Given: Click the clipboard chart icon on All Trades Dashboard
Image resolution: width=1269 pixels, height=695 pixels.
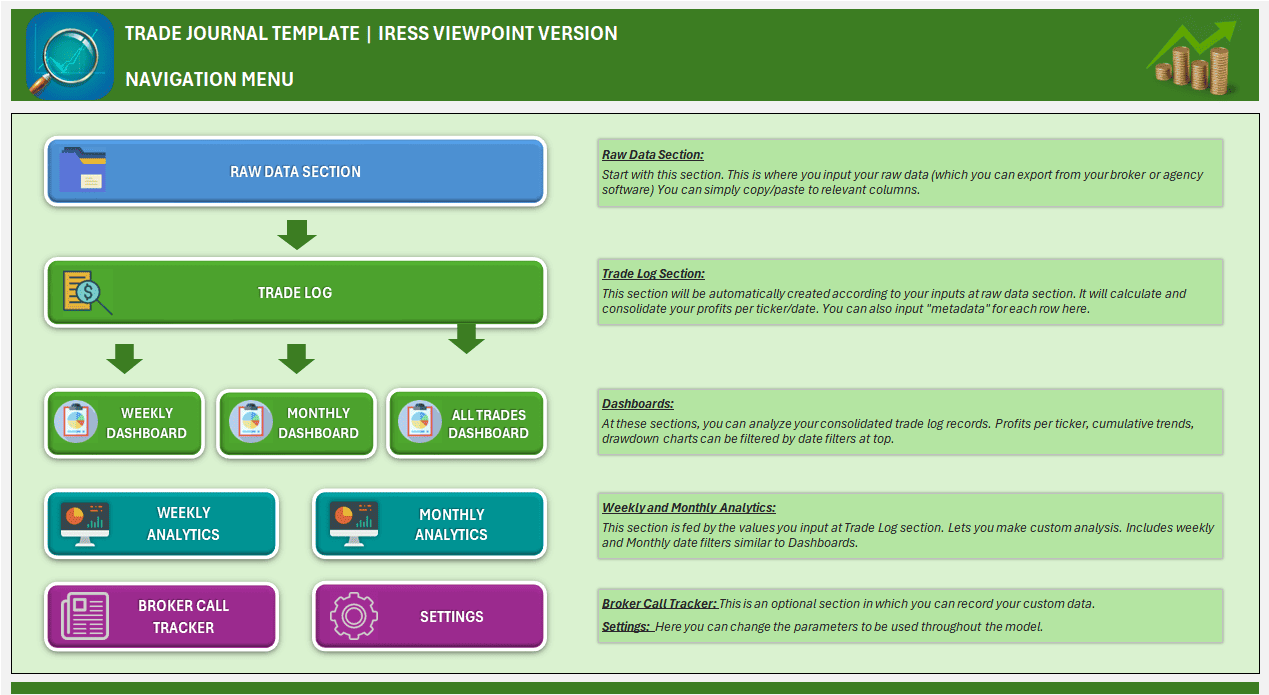Looking at the screenshot, I should (418, 423).
